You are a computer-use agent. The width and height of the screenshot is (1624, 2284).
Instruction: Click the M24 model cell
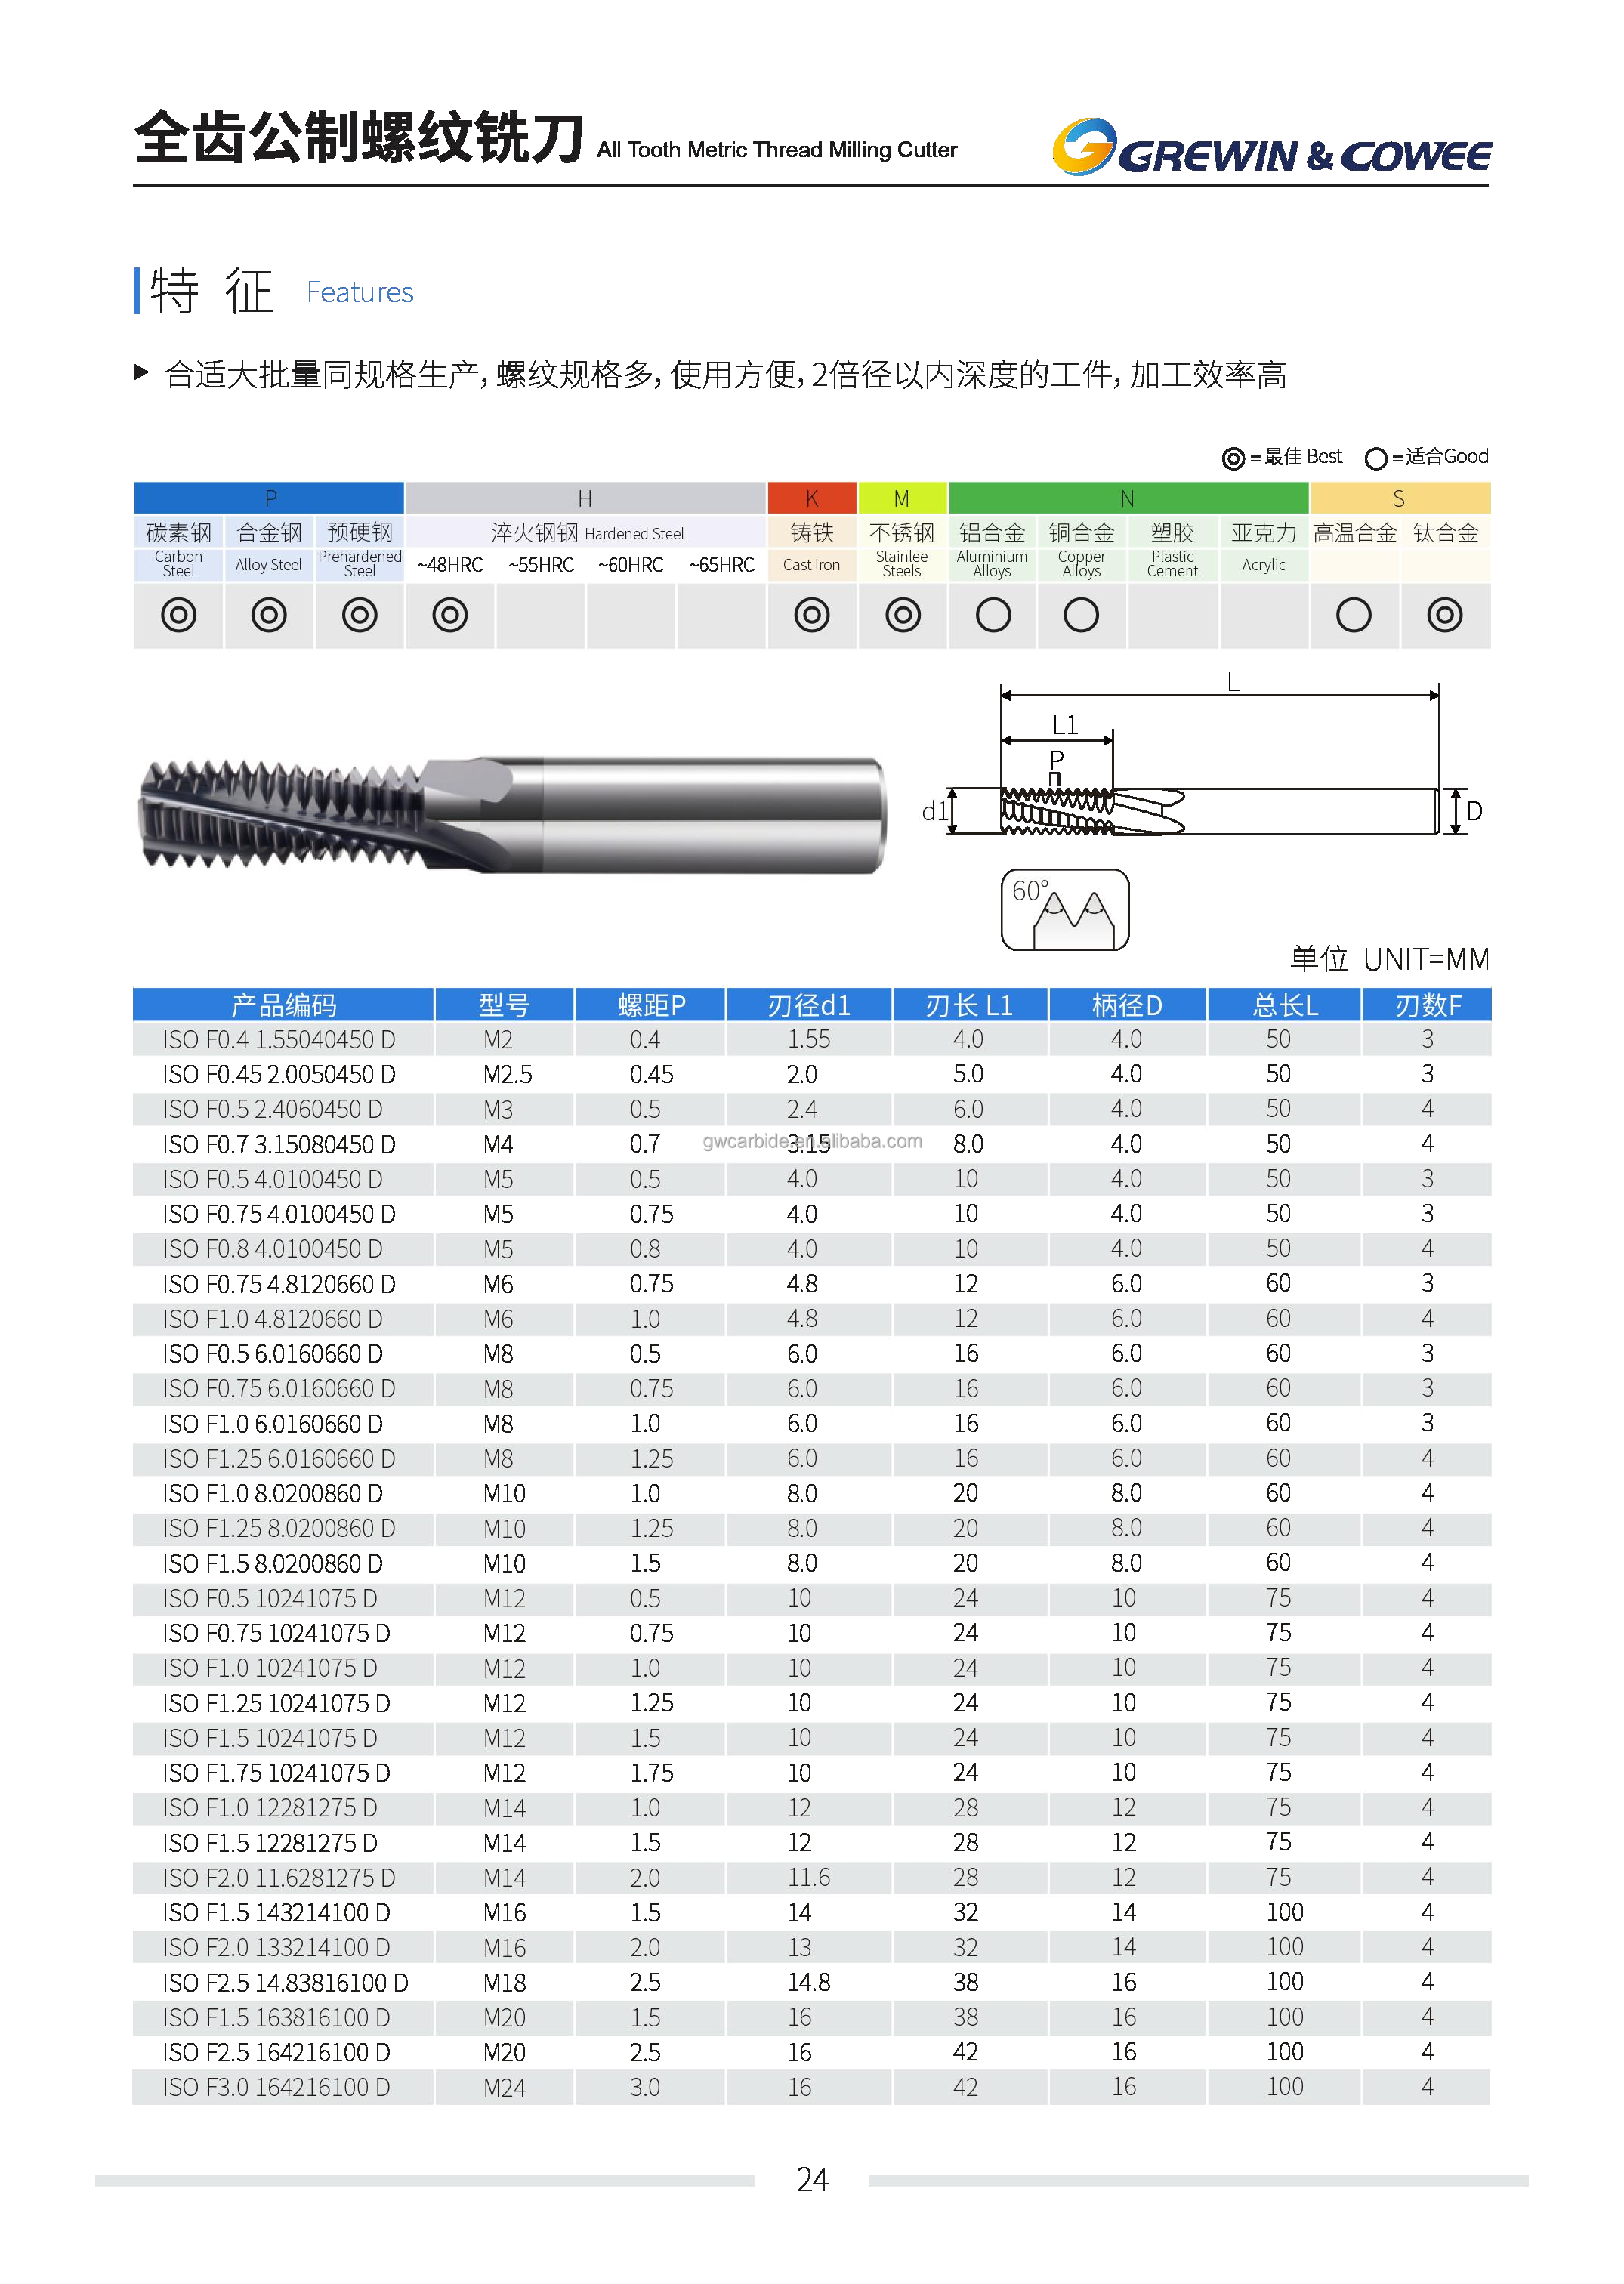pyautogui.click(x=505, y=2088)
